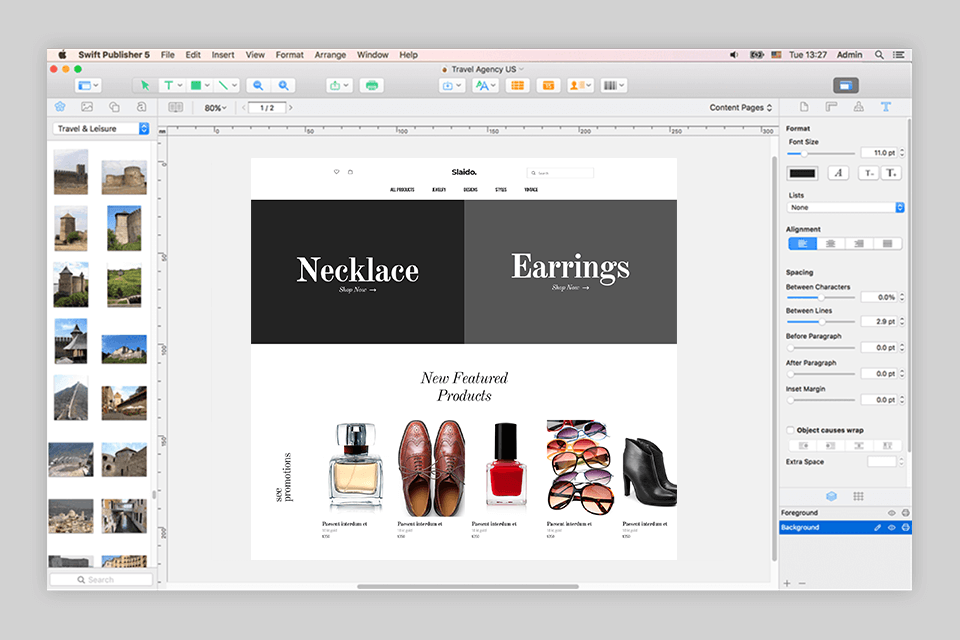
Task: Select the green Text tool
Action: (x=168, y=86)
